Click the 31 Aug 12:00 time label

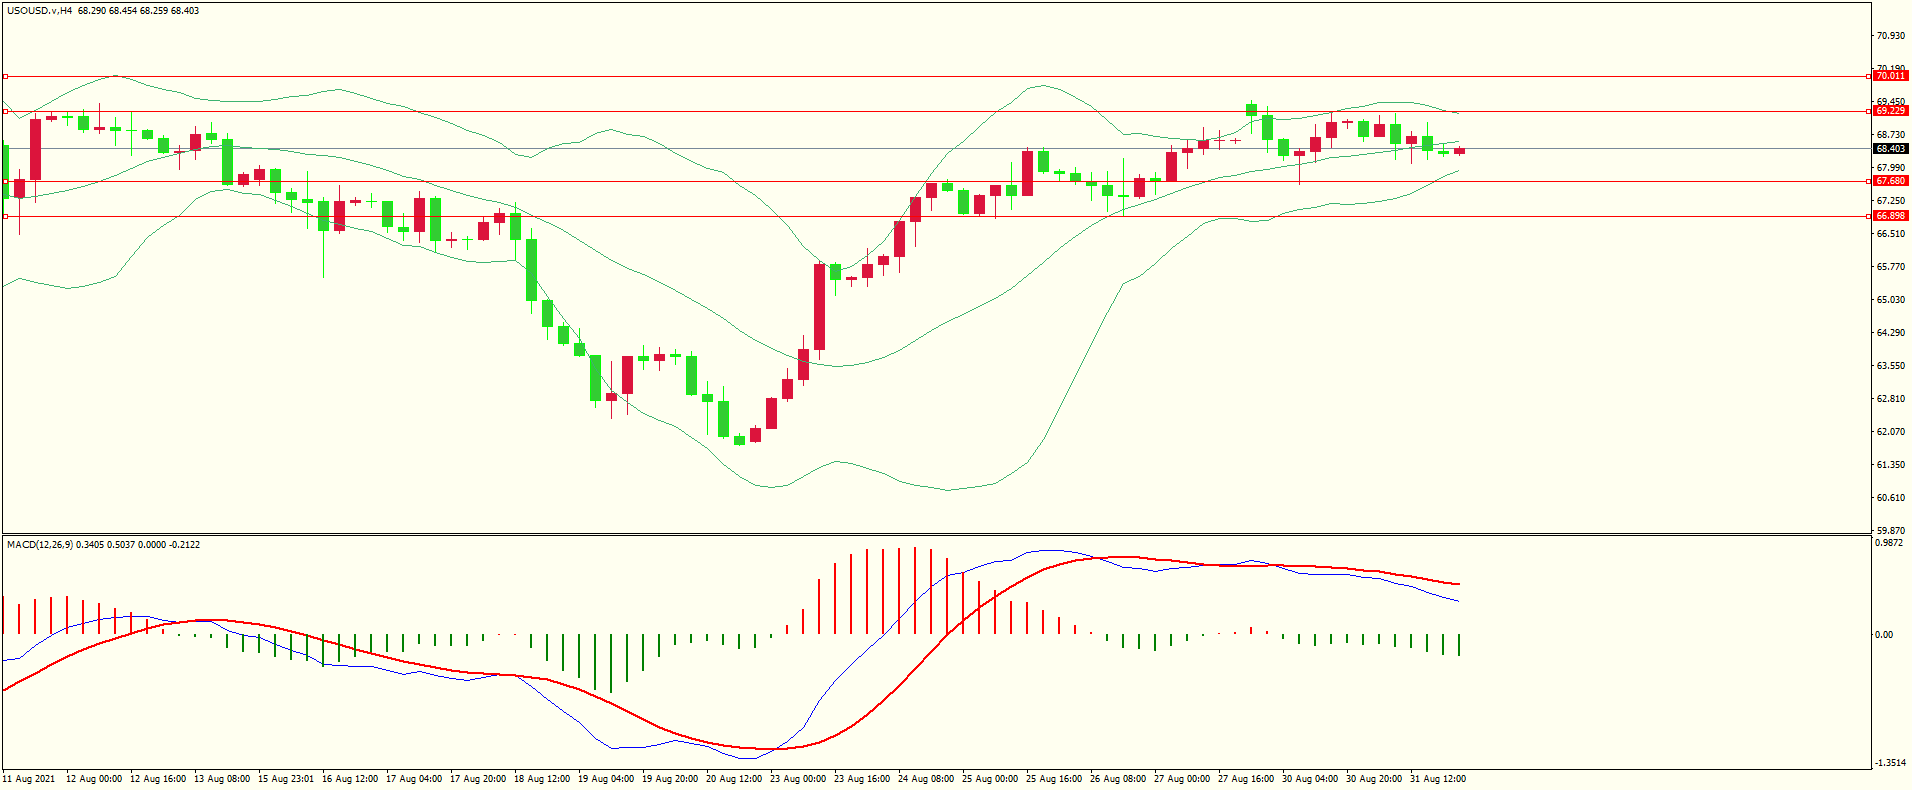[x=1438, y=779]
